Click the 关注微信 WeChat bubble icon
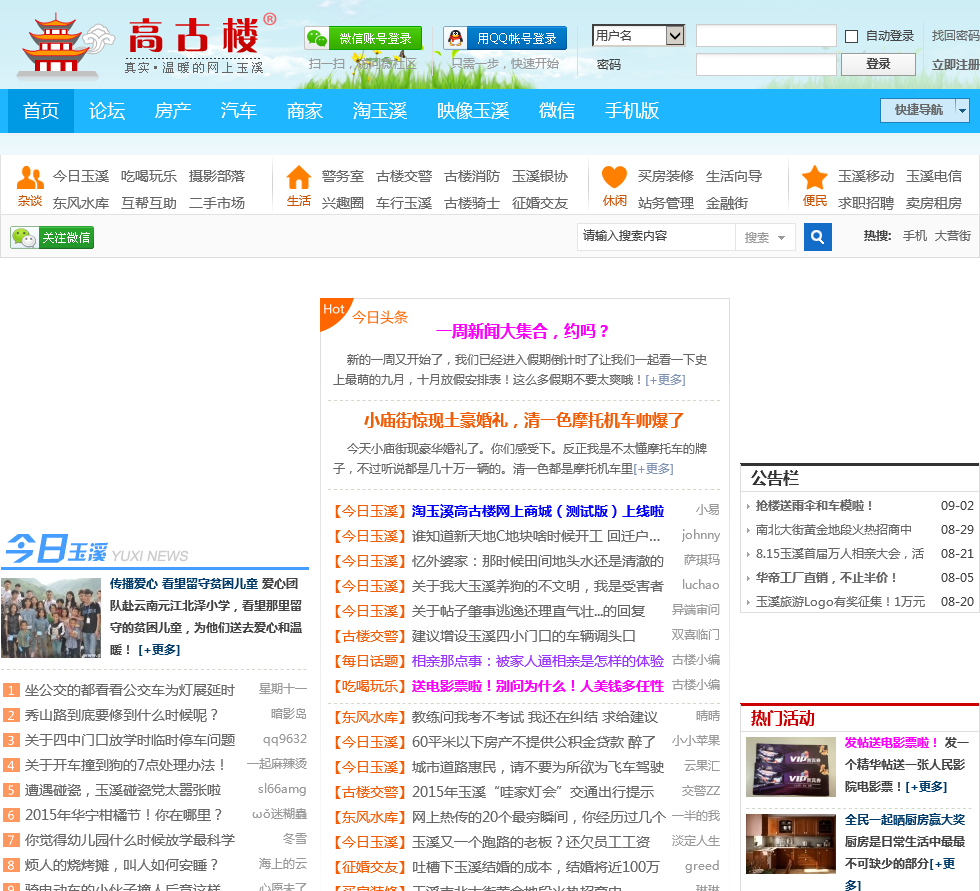 click(x=24, y=237)
